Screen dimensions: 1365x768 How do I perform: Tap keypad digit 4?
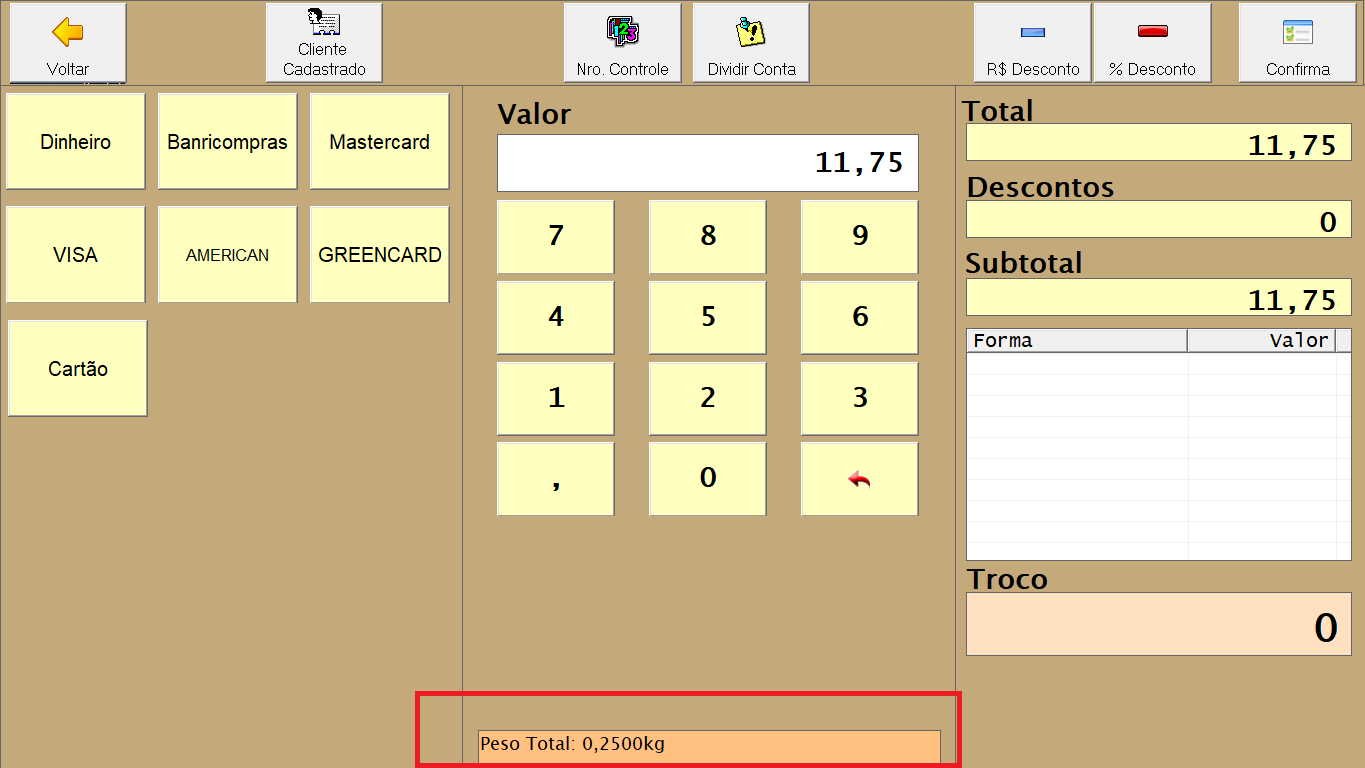click(x=556, y=318)
